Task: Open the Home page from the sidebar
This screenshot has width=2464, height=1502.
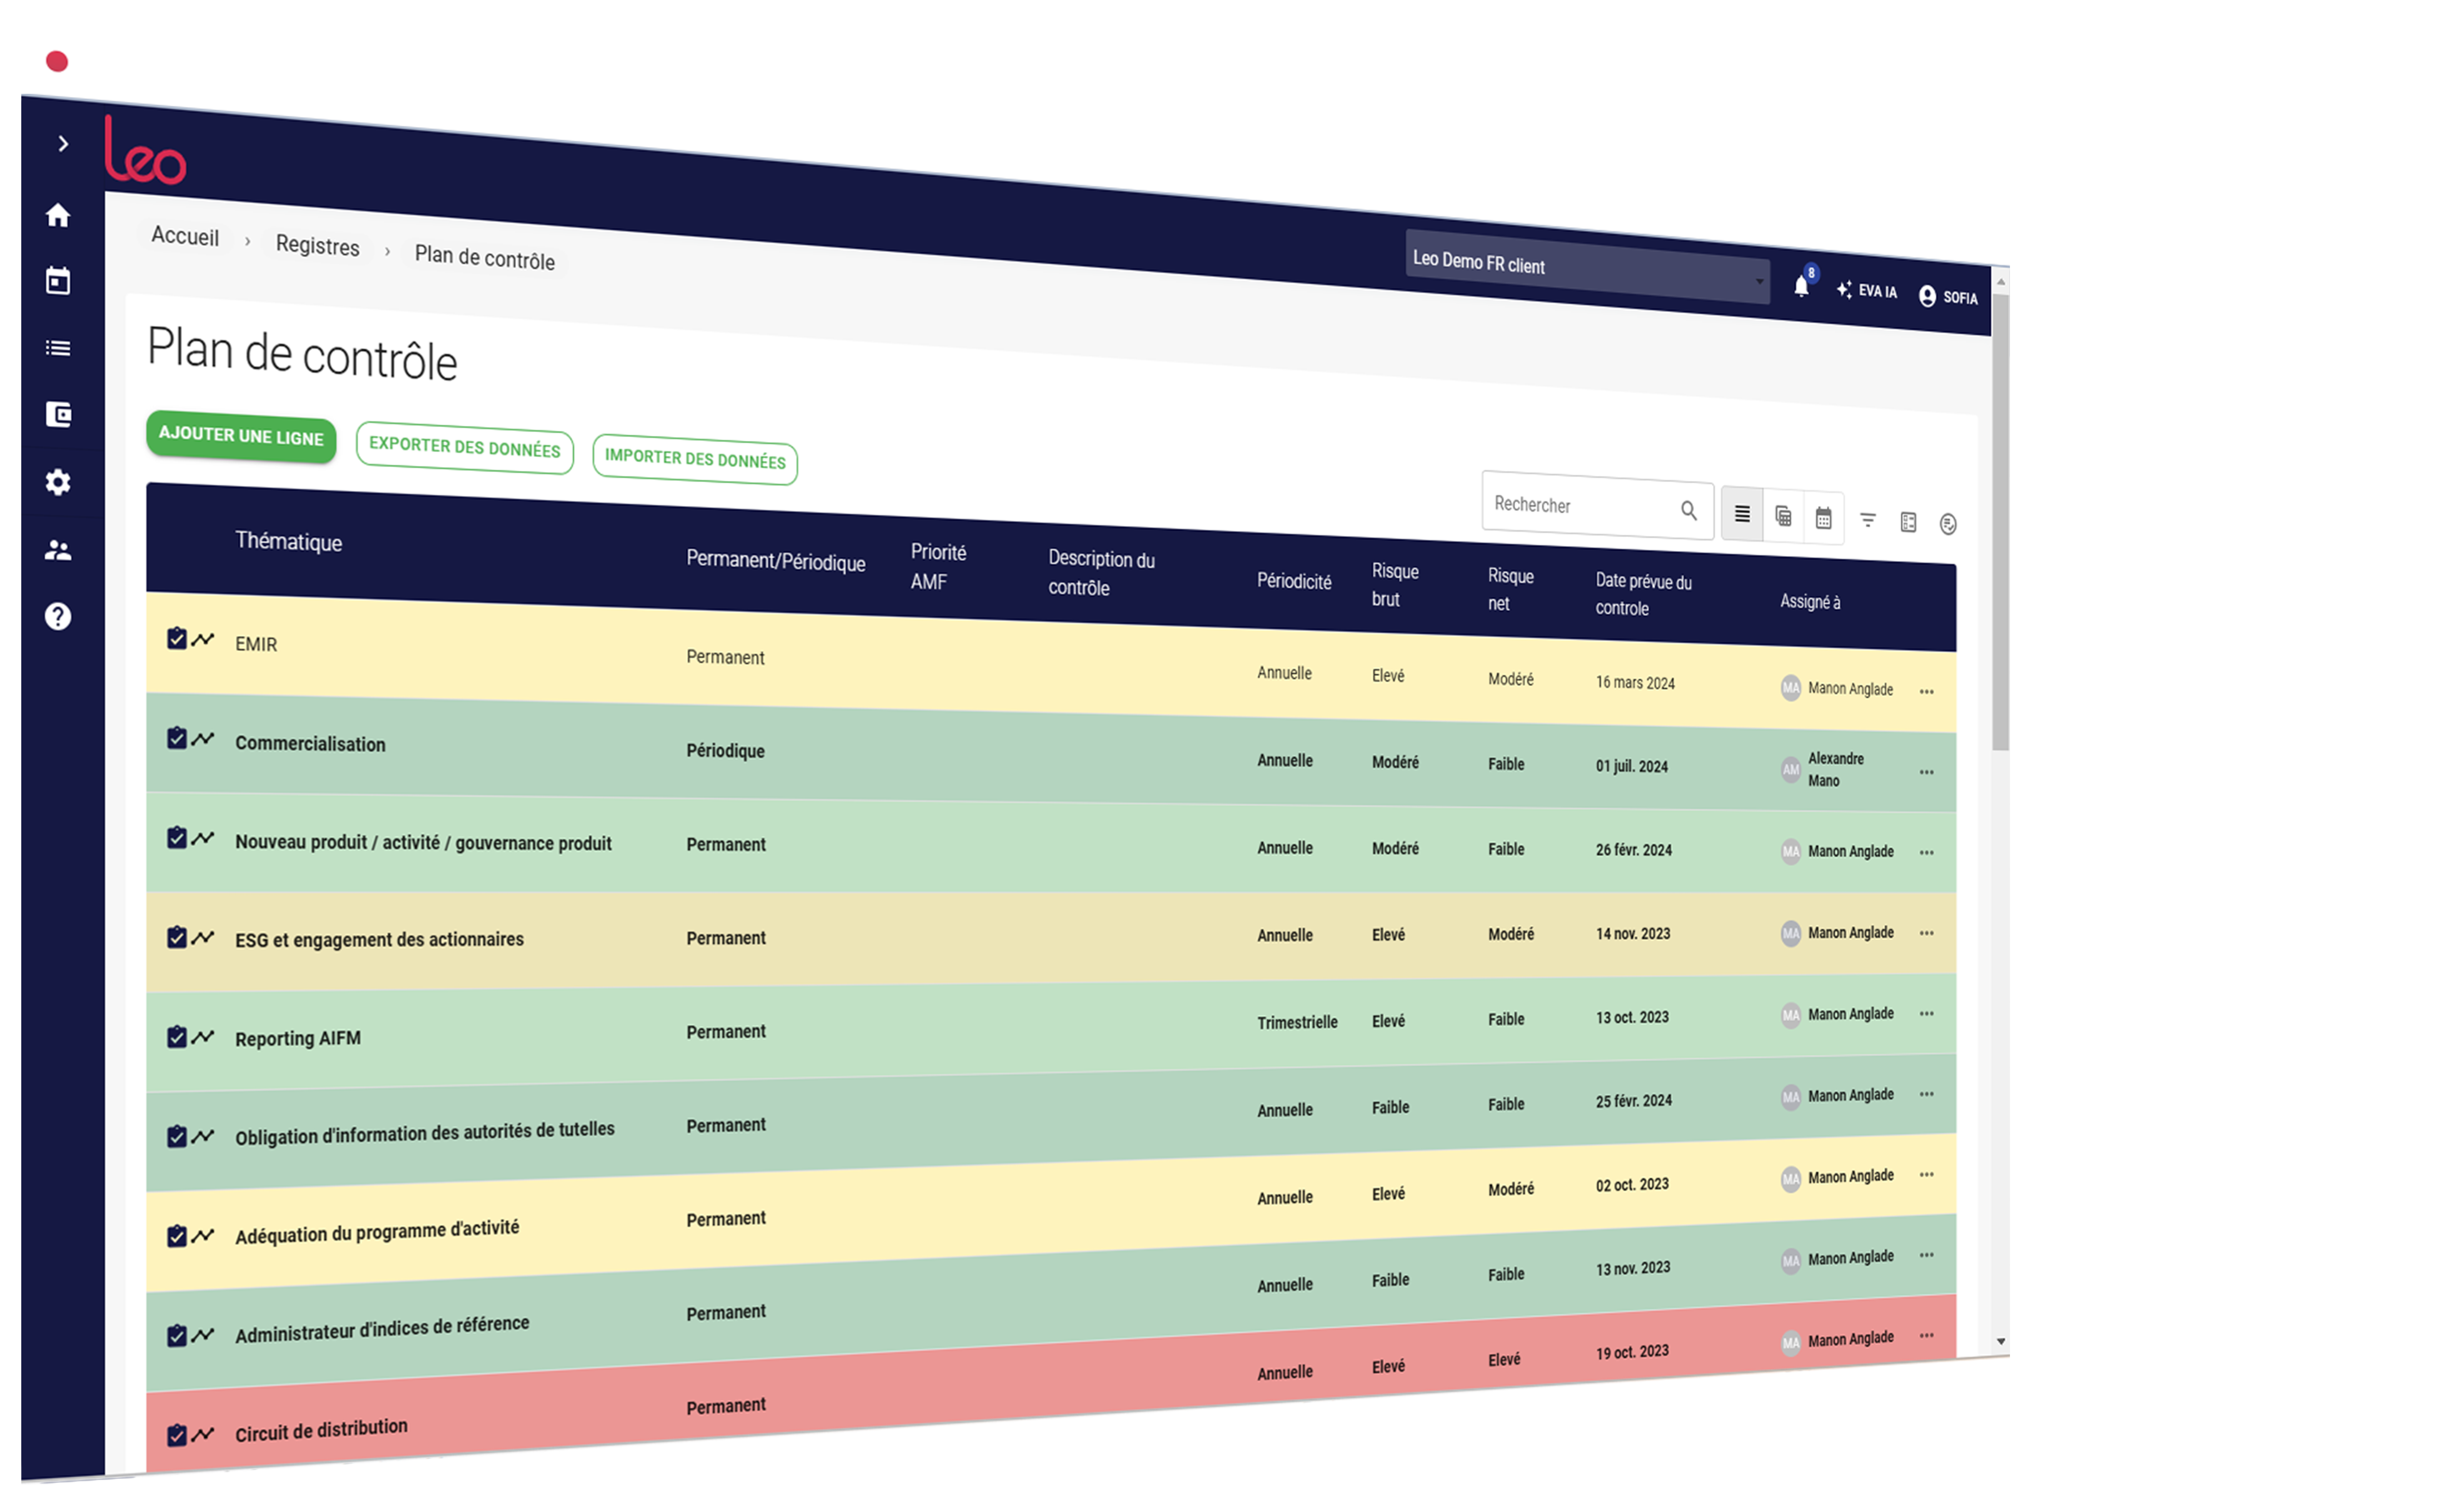Action: (x=58, y=215)
